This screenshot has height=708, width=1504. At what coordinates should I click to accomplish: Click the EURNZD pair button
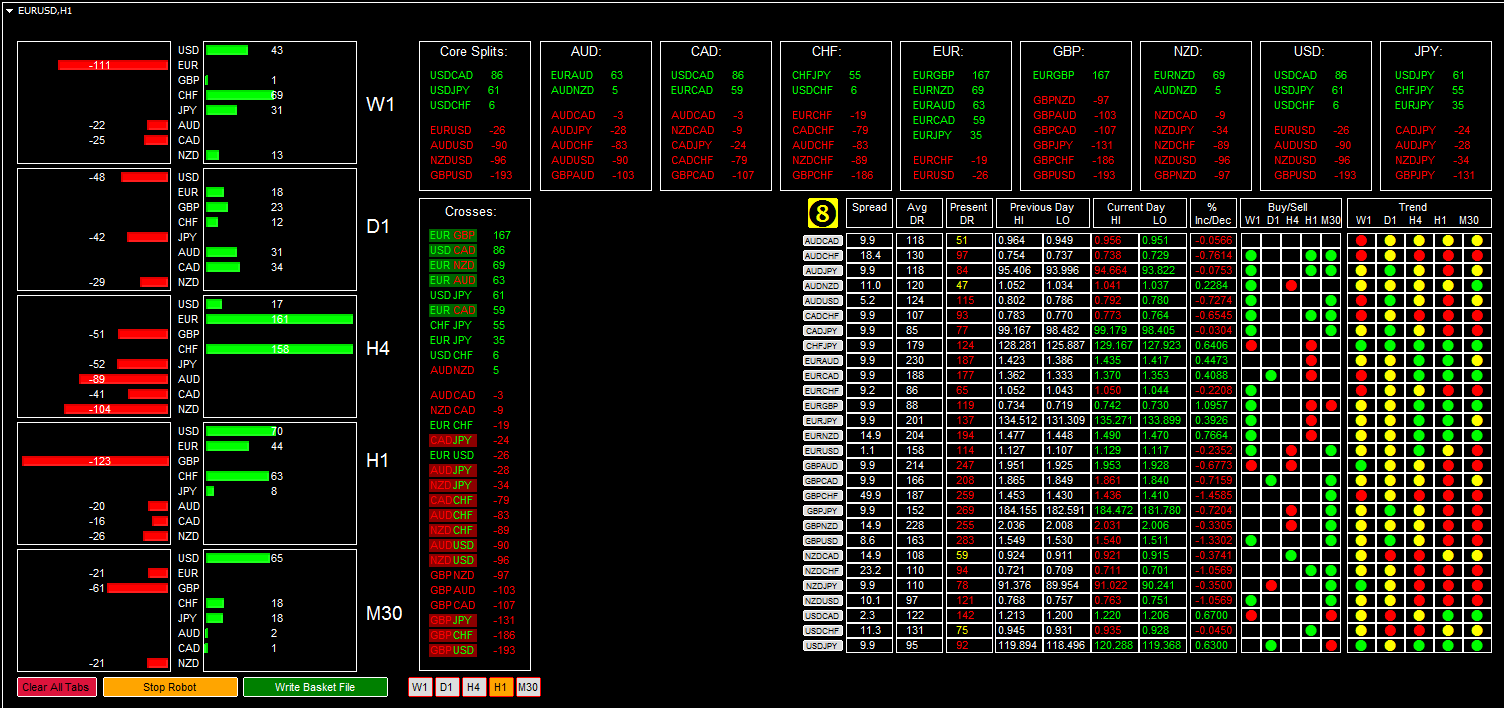822,436
